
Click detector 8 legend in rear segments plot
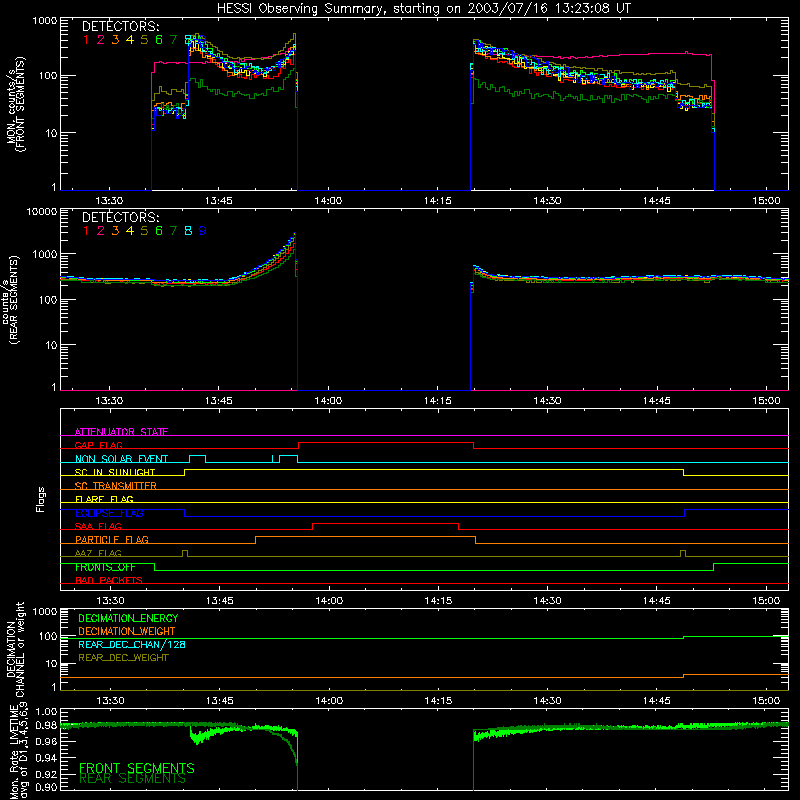coord(188,231)
